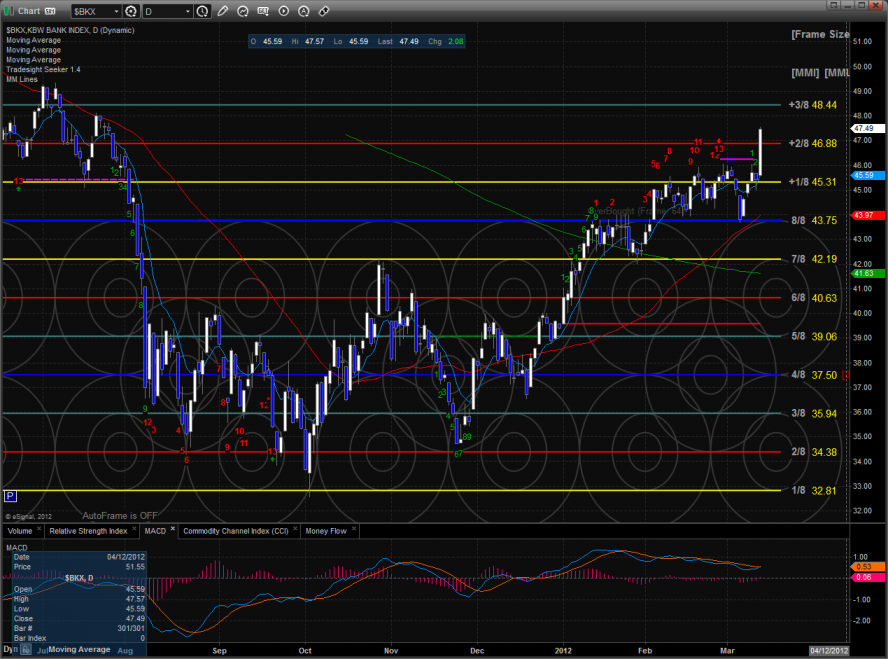Close the MACD tab
The image size is (888, 659).
[172, 530]
